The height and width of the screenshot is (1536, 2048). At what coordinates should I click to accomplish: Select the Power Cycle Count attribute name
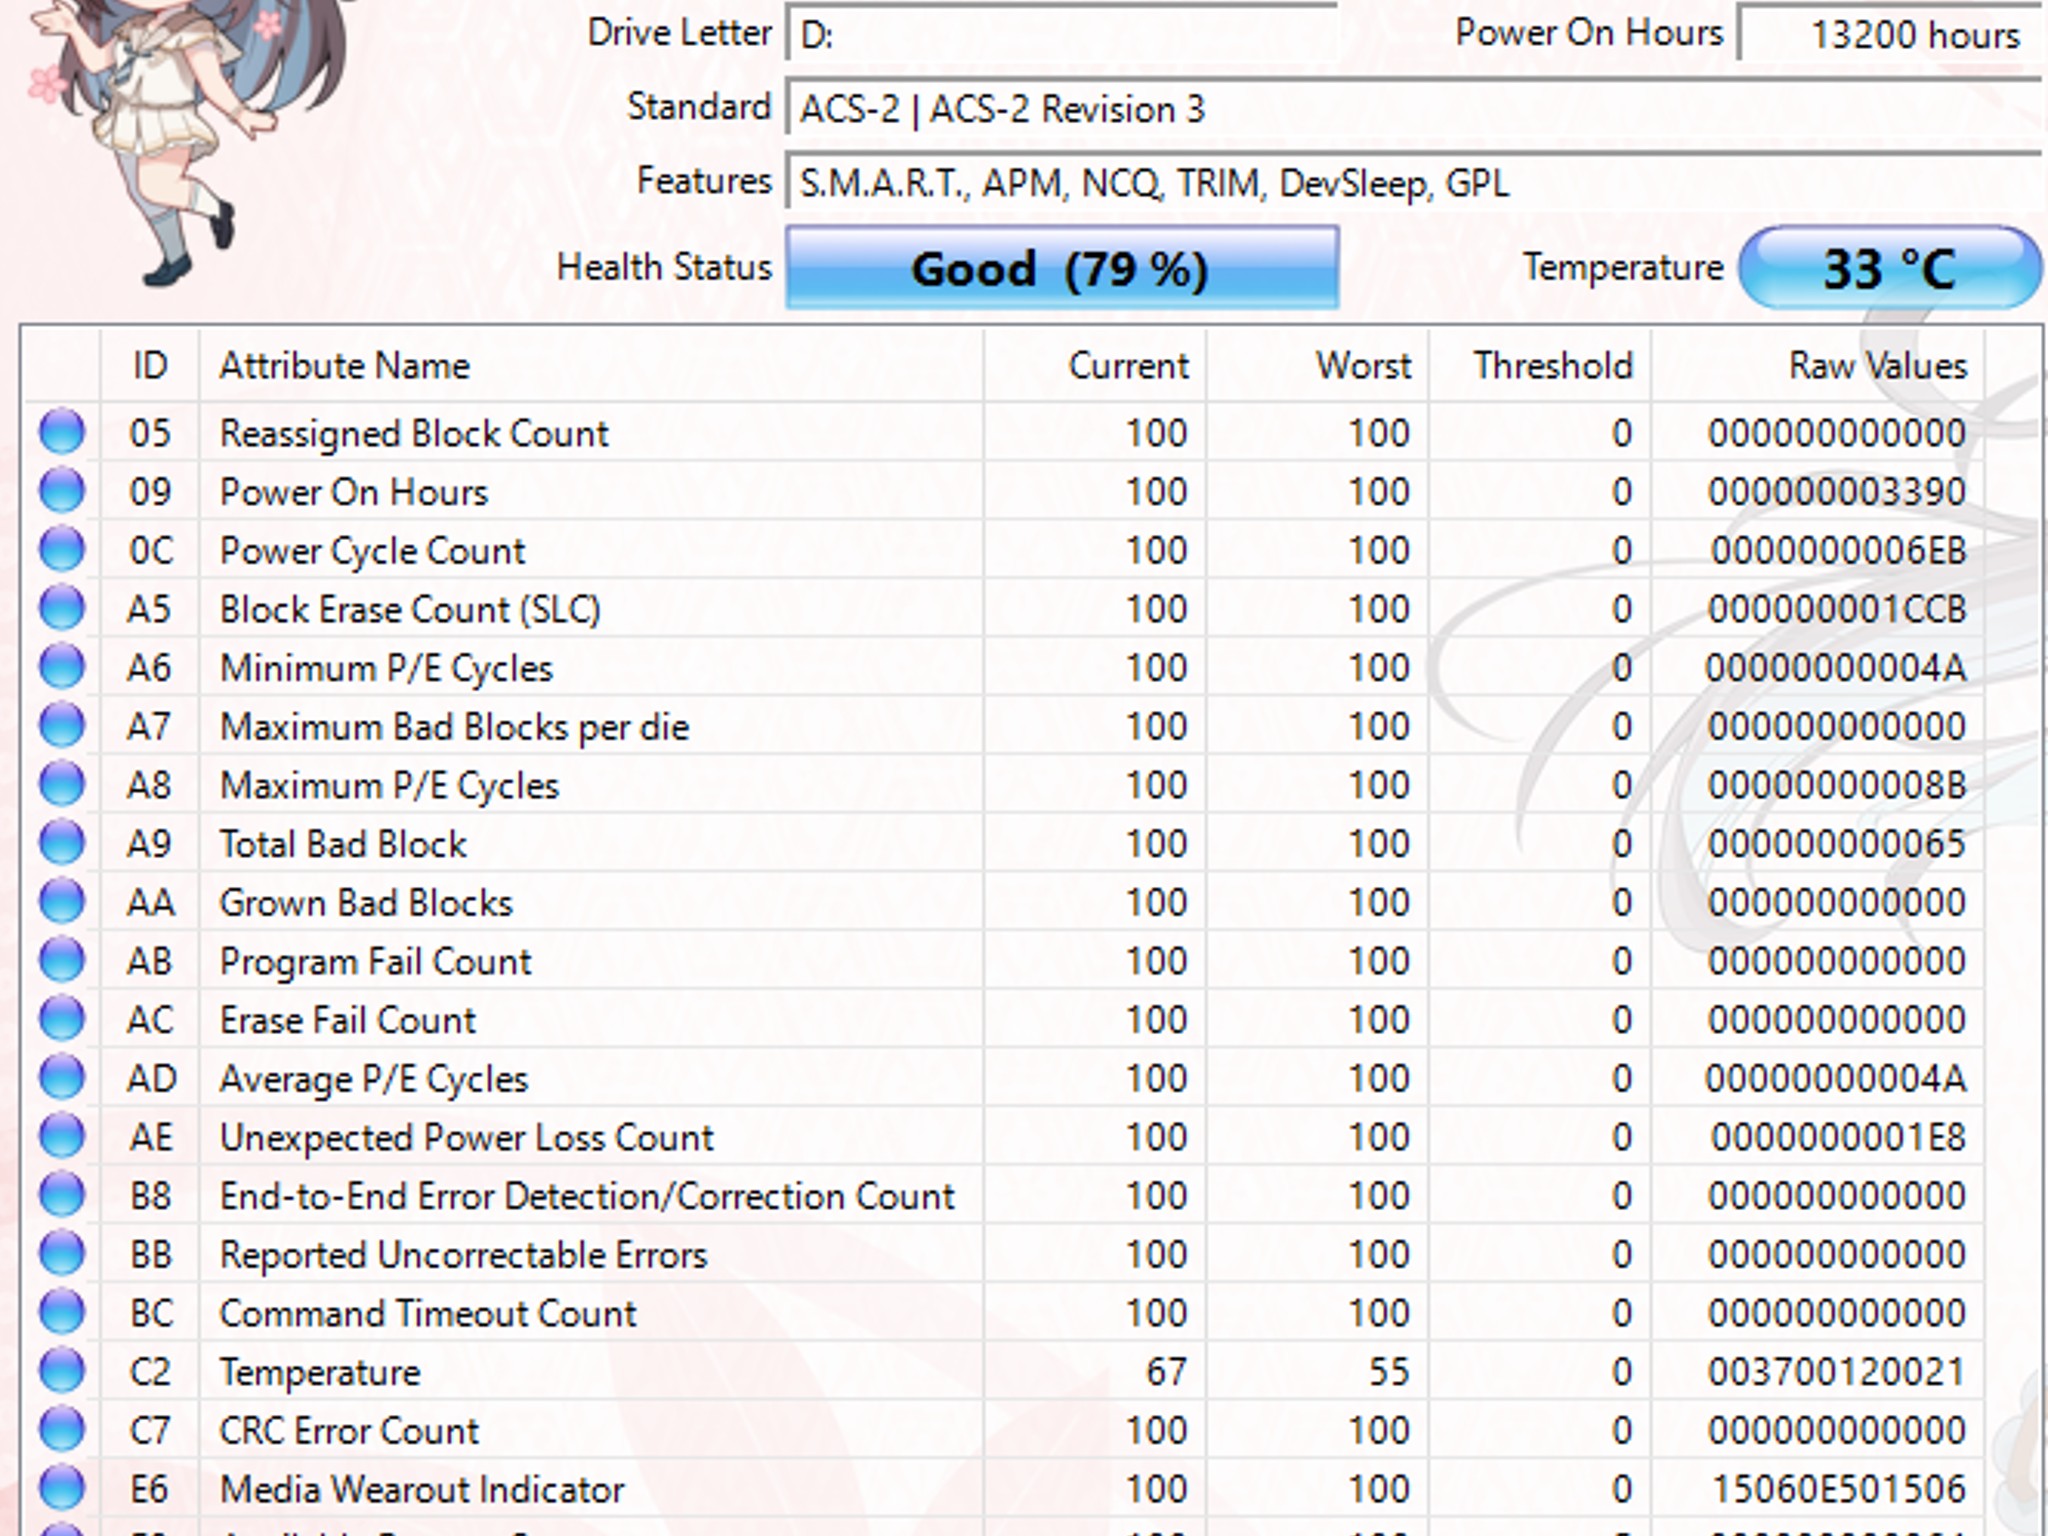point(372,551)
